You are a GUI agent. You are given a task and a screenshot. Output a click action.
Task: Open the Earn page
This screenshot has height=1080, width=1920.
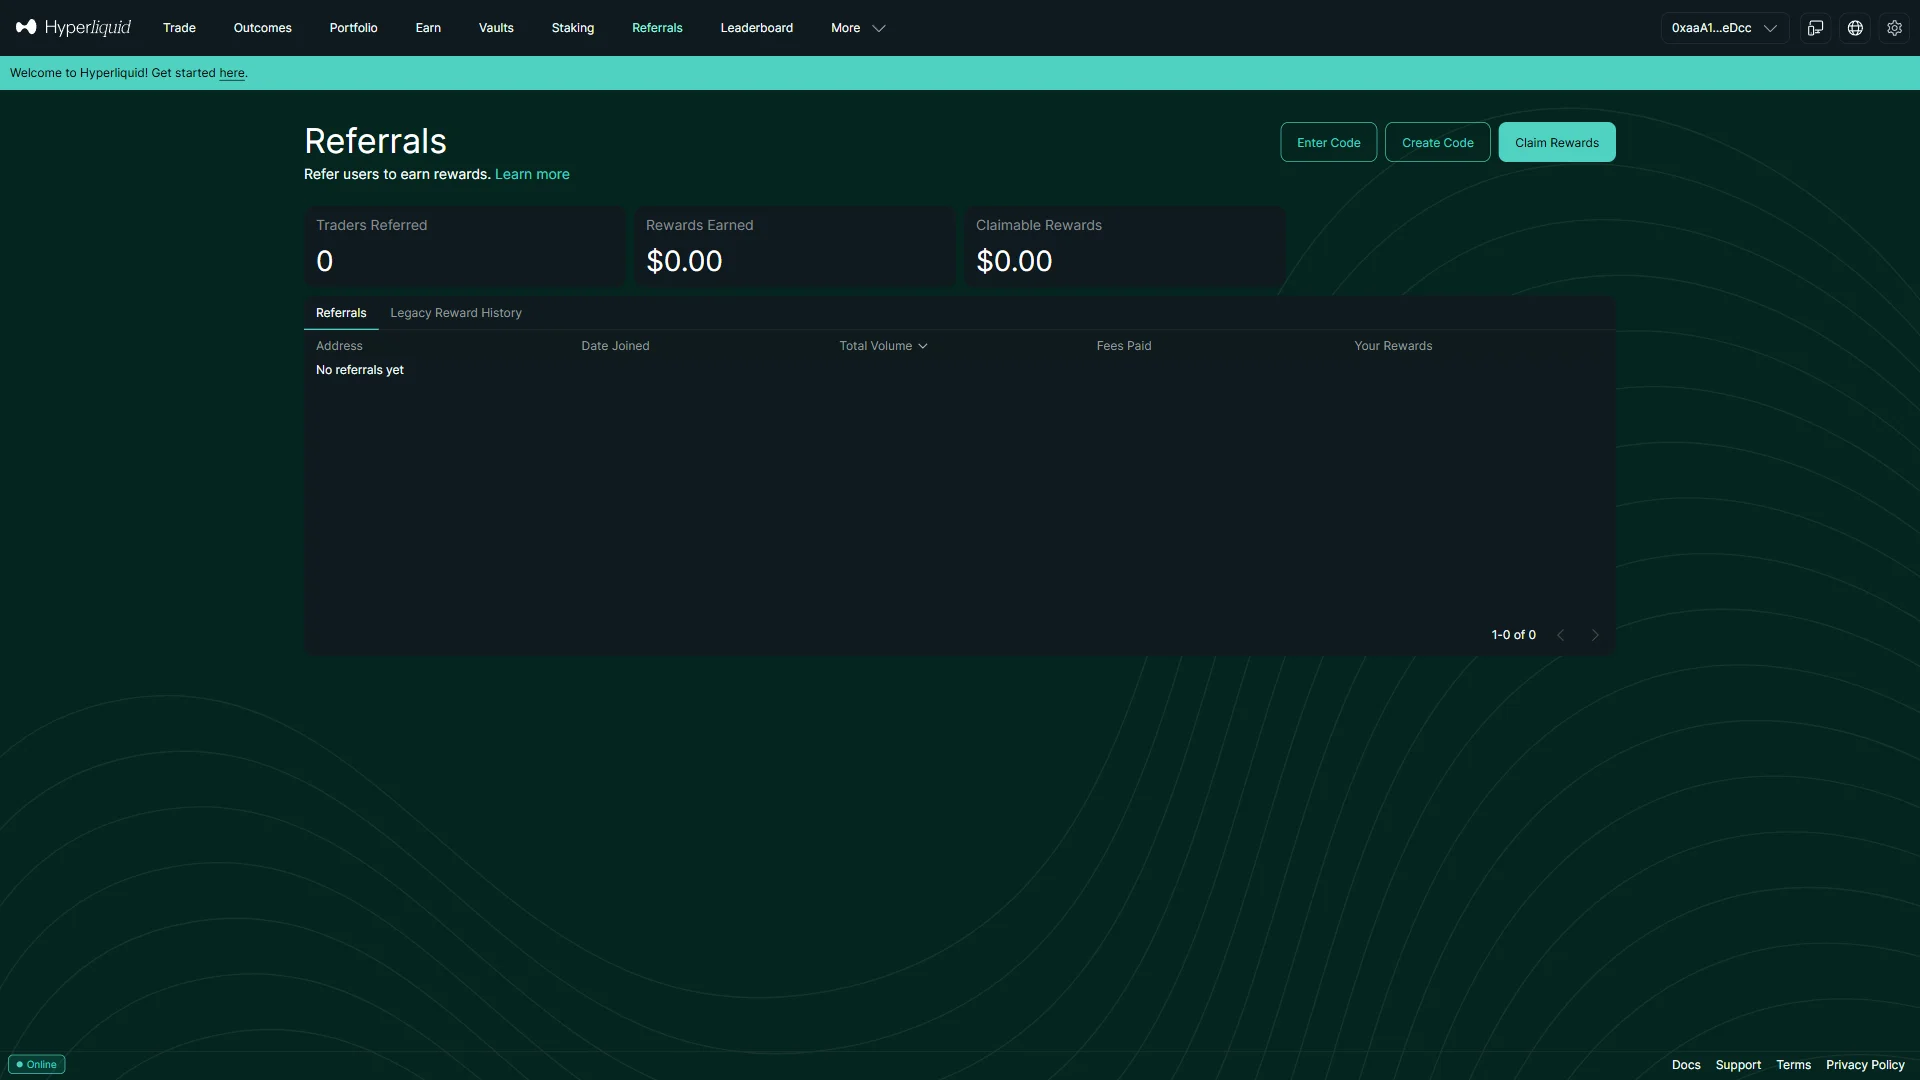pyautogui.click(x=428, y=28)
